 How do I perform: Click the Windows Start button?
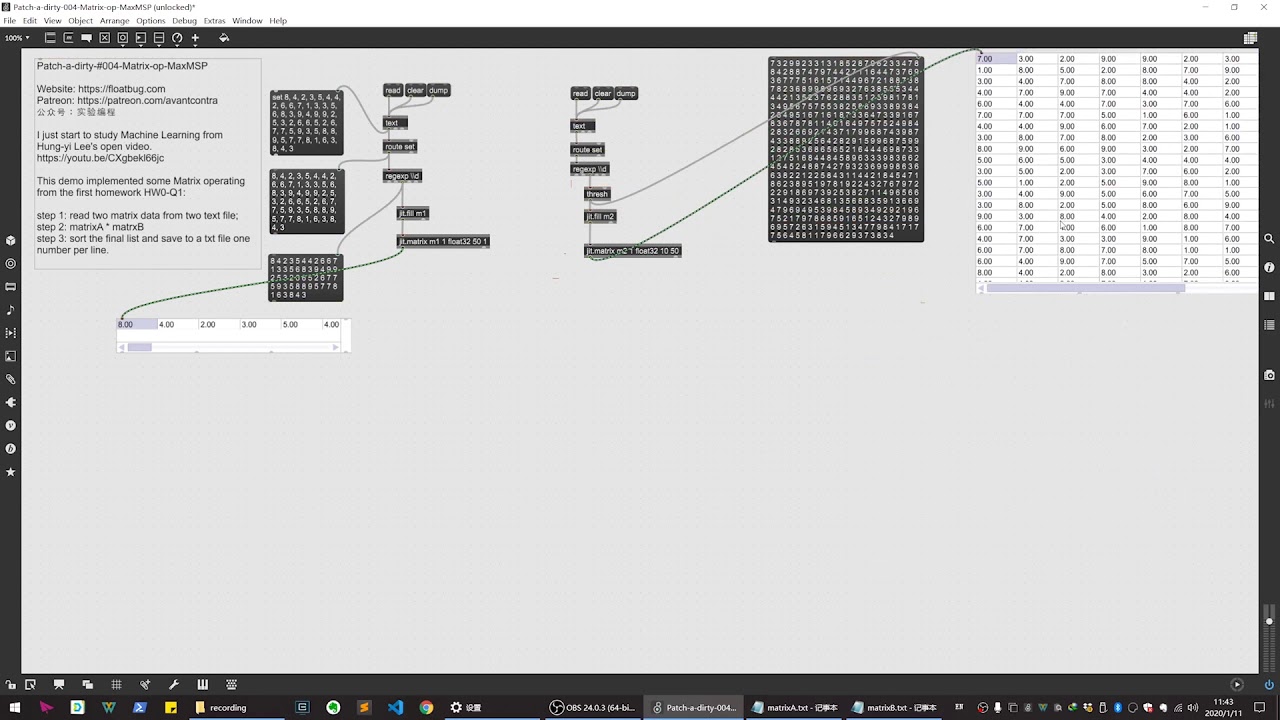[x=15, y=707]
